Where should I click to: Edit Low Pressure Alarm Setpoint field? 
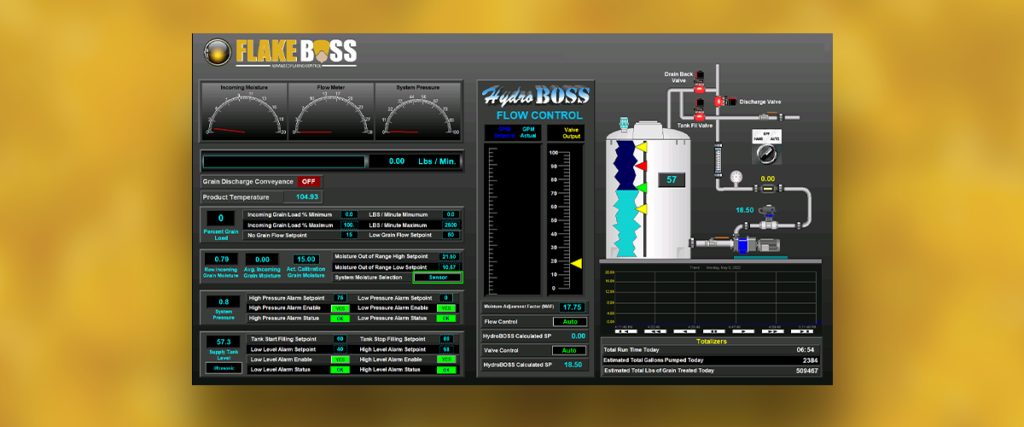[x=446, y=298]
